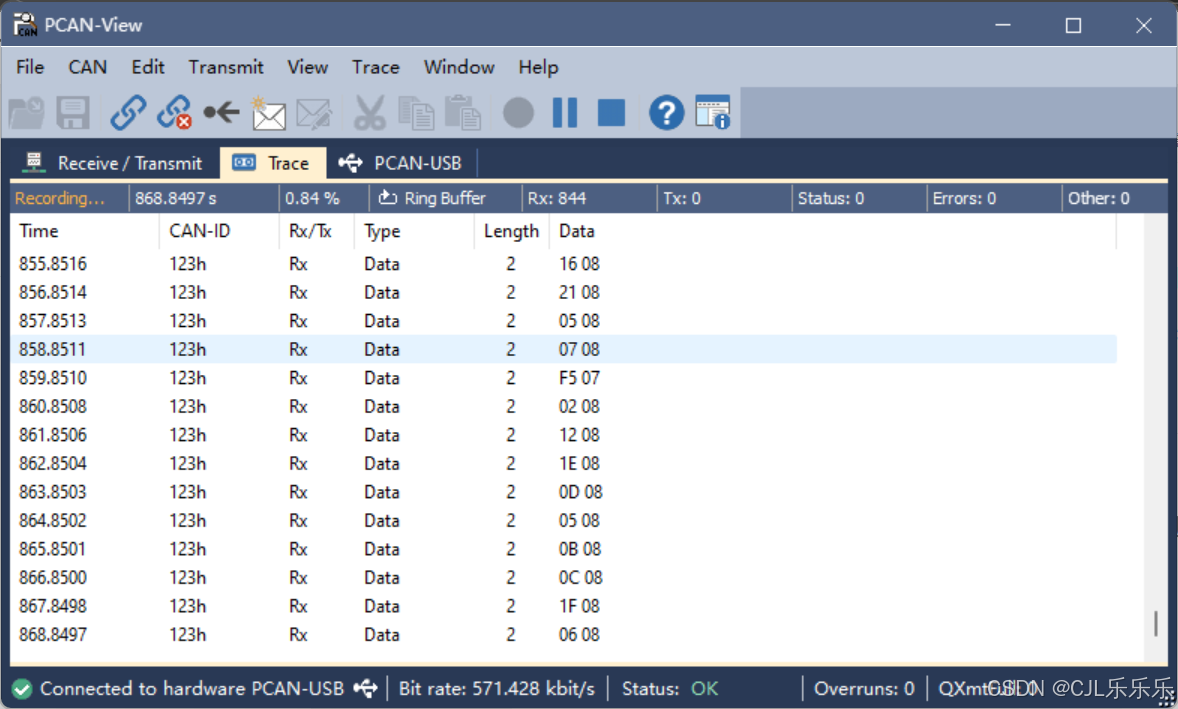Click the Record trace circle button
Screen dimensions: 1178x709
[x=518, y=113]
